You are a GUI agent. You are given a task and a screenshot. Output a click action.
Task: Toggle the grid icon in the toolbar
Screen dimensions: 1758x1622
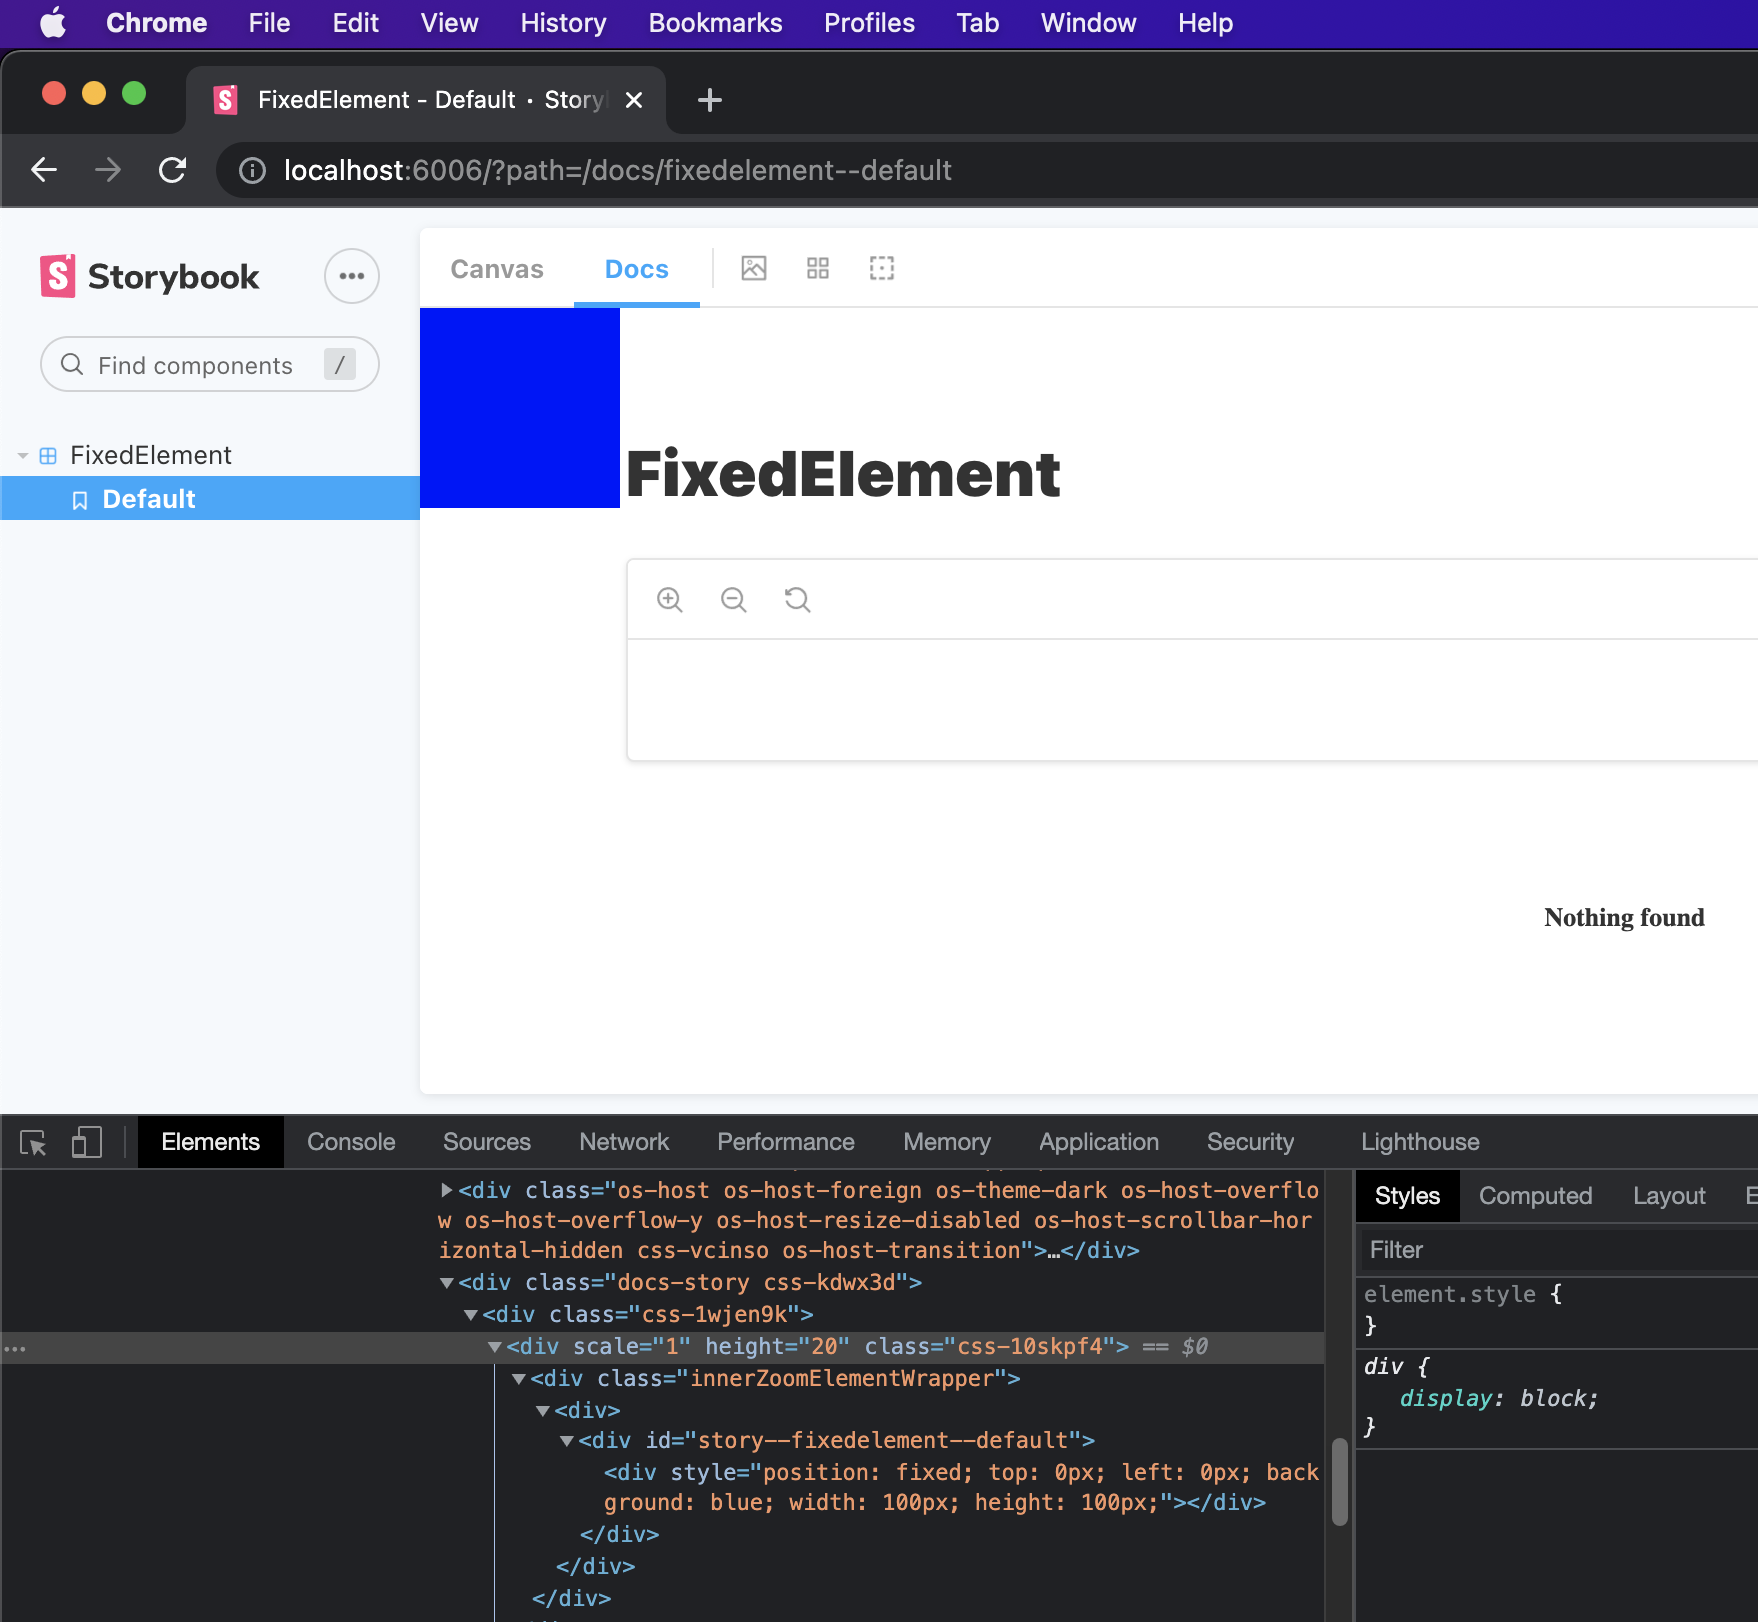tap(818, 268)
